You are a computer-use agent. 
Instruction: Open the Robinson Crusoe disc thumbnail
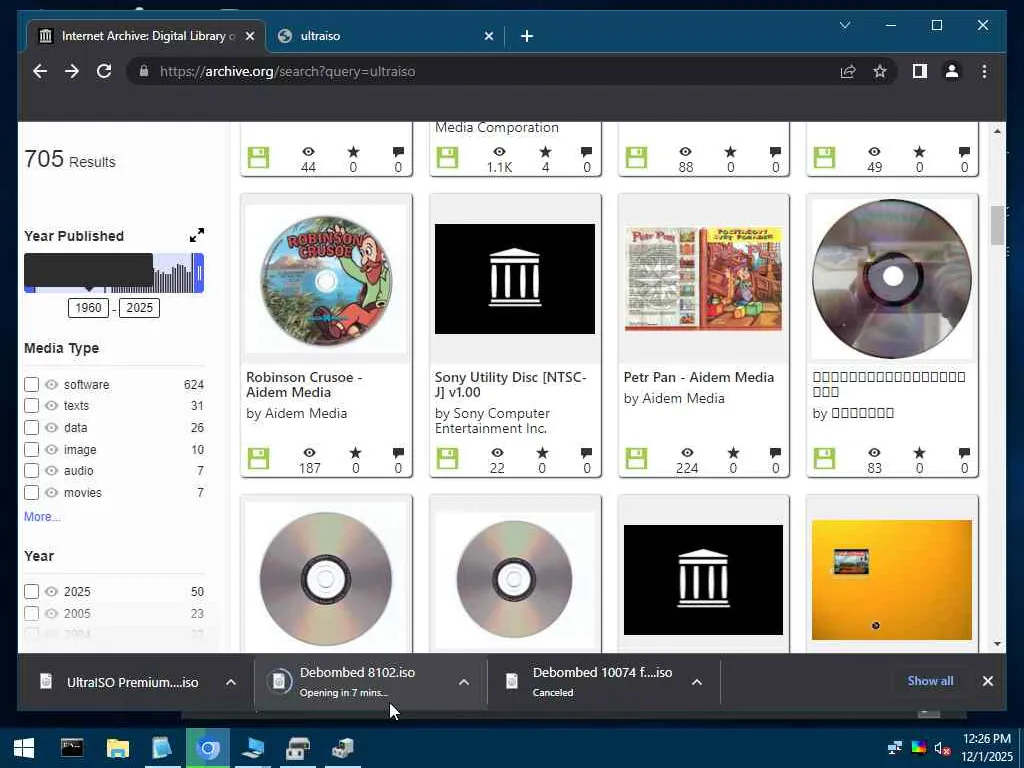[327, 280]
